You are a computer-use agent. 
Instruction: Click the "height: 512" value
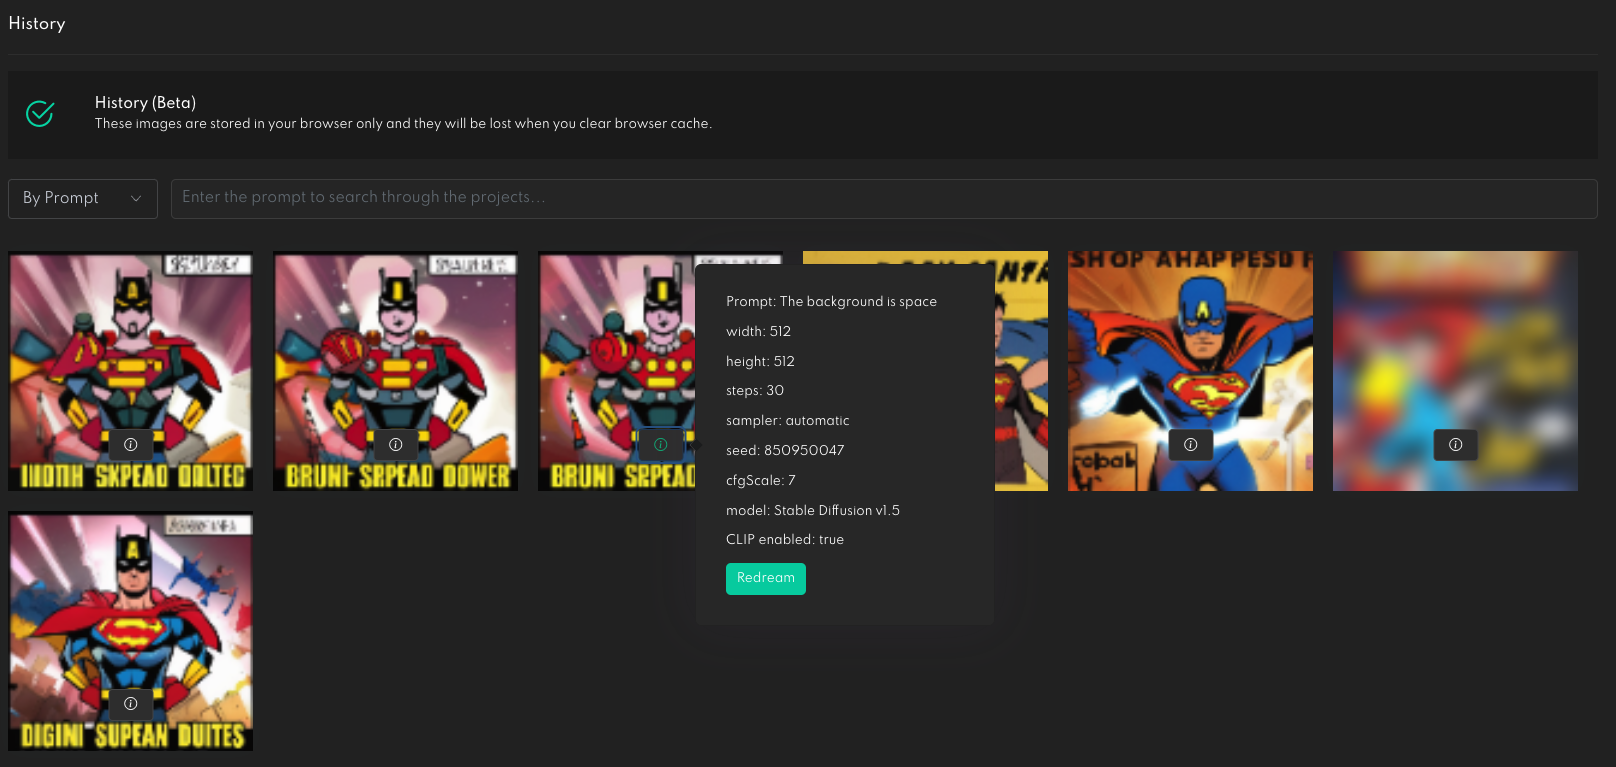(x=760, y=361)
